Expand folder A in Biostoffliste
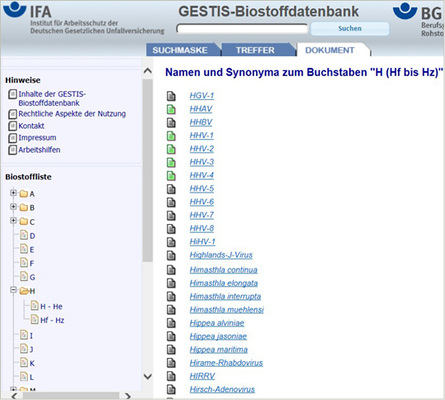This screenshot has width=445, height=400. tap(13, 193)
